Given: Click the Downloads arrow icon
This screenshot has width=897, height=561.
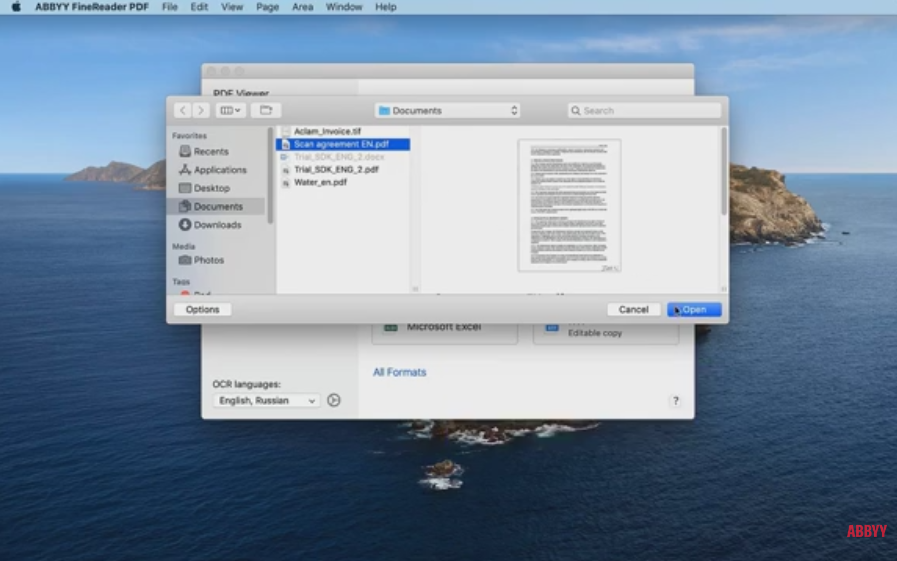Looking at the screenshot, I should tap(185, 224).
